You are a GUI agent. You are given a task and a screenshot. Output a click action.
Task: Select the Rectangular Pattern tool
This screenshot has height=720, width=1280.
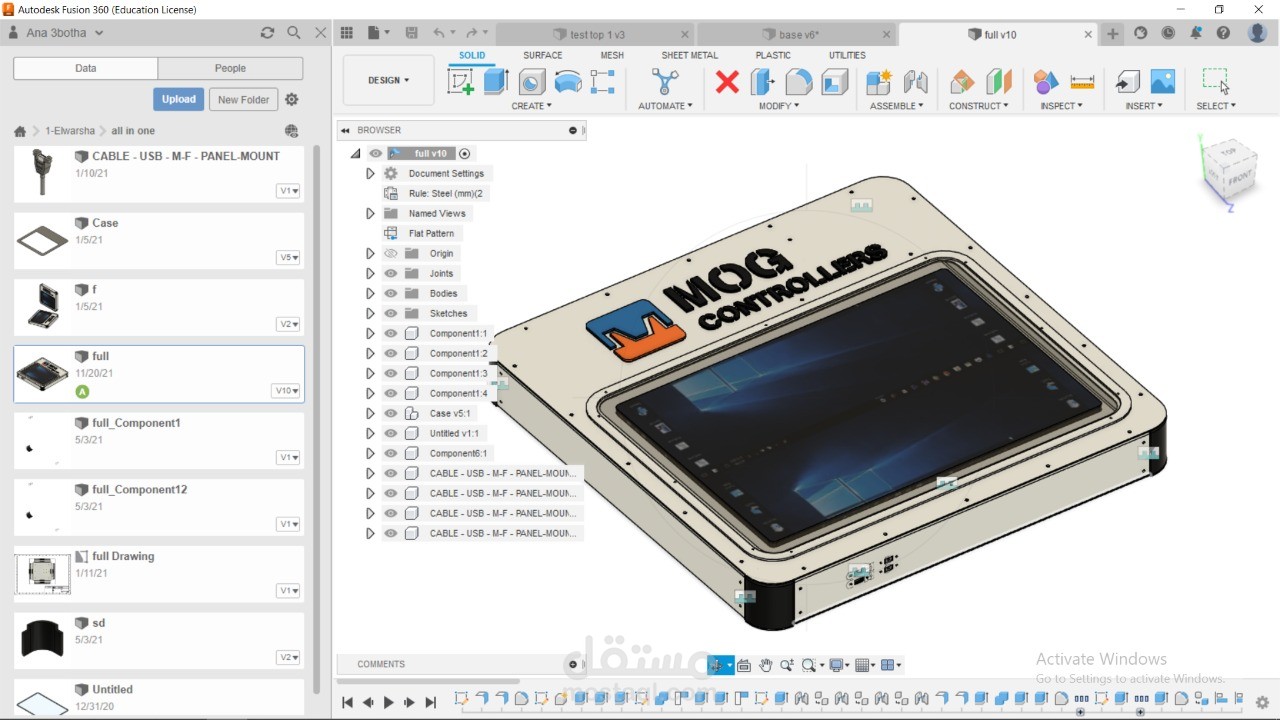coord(603,82)
